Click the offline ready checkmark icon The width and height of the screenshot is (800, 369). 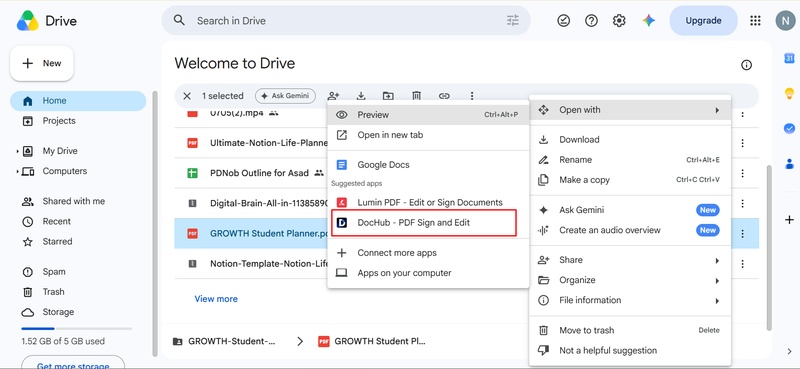563,20
